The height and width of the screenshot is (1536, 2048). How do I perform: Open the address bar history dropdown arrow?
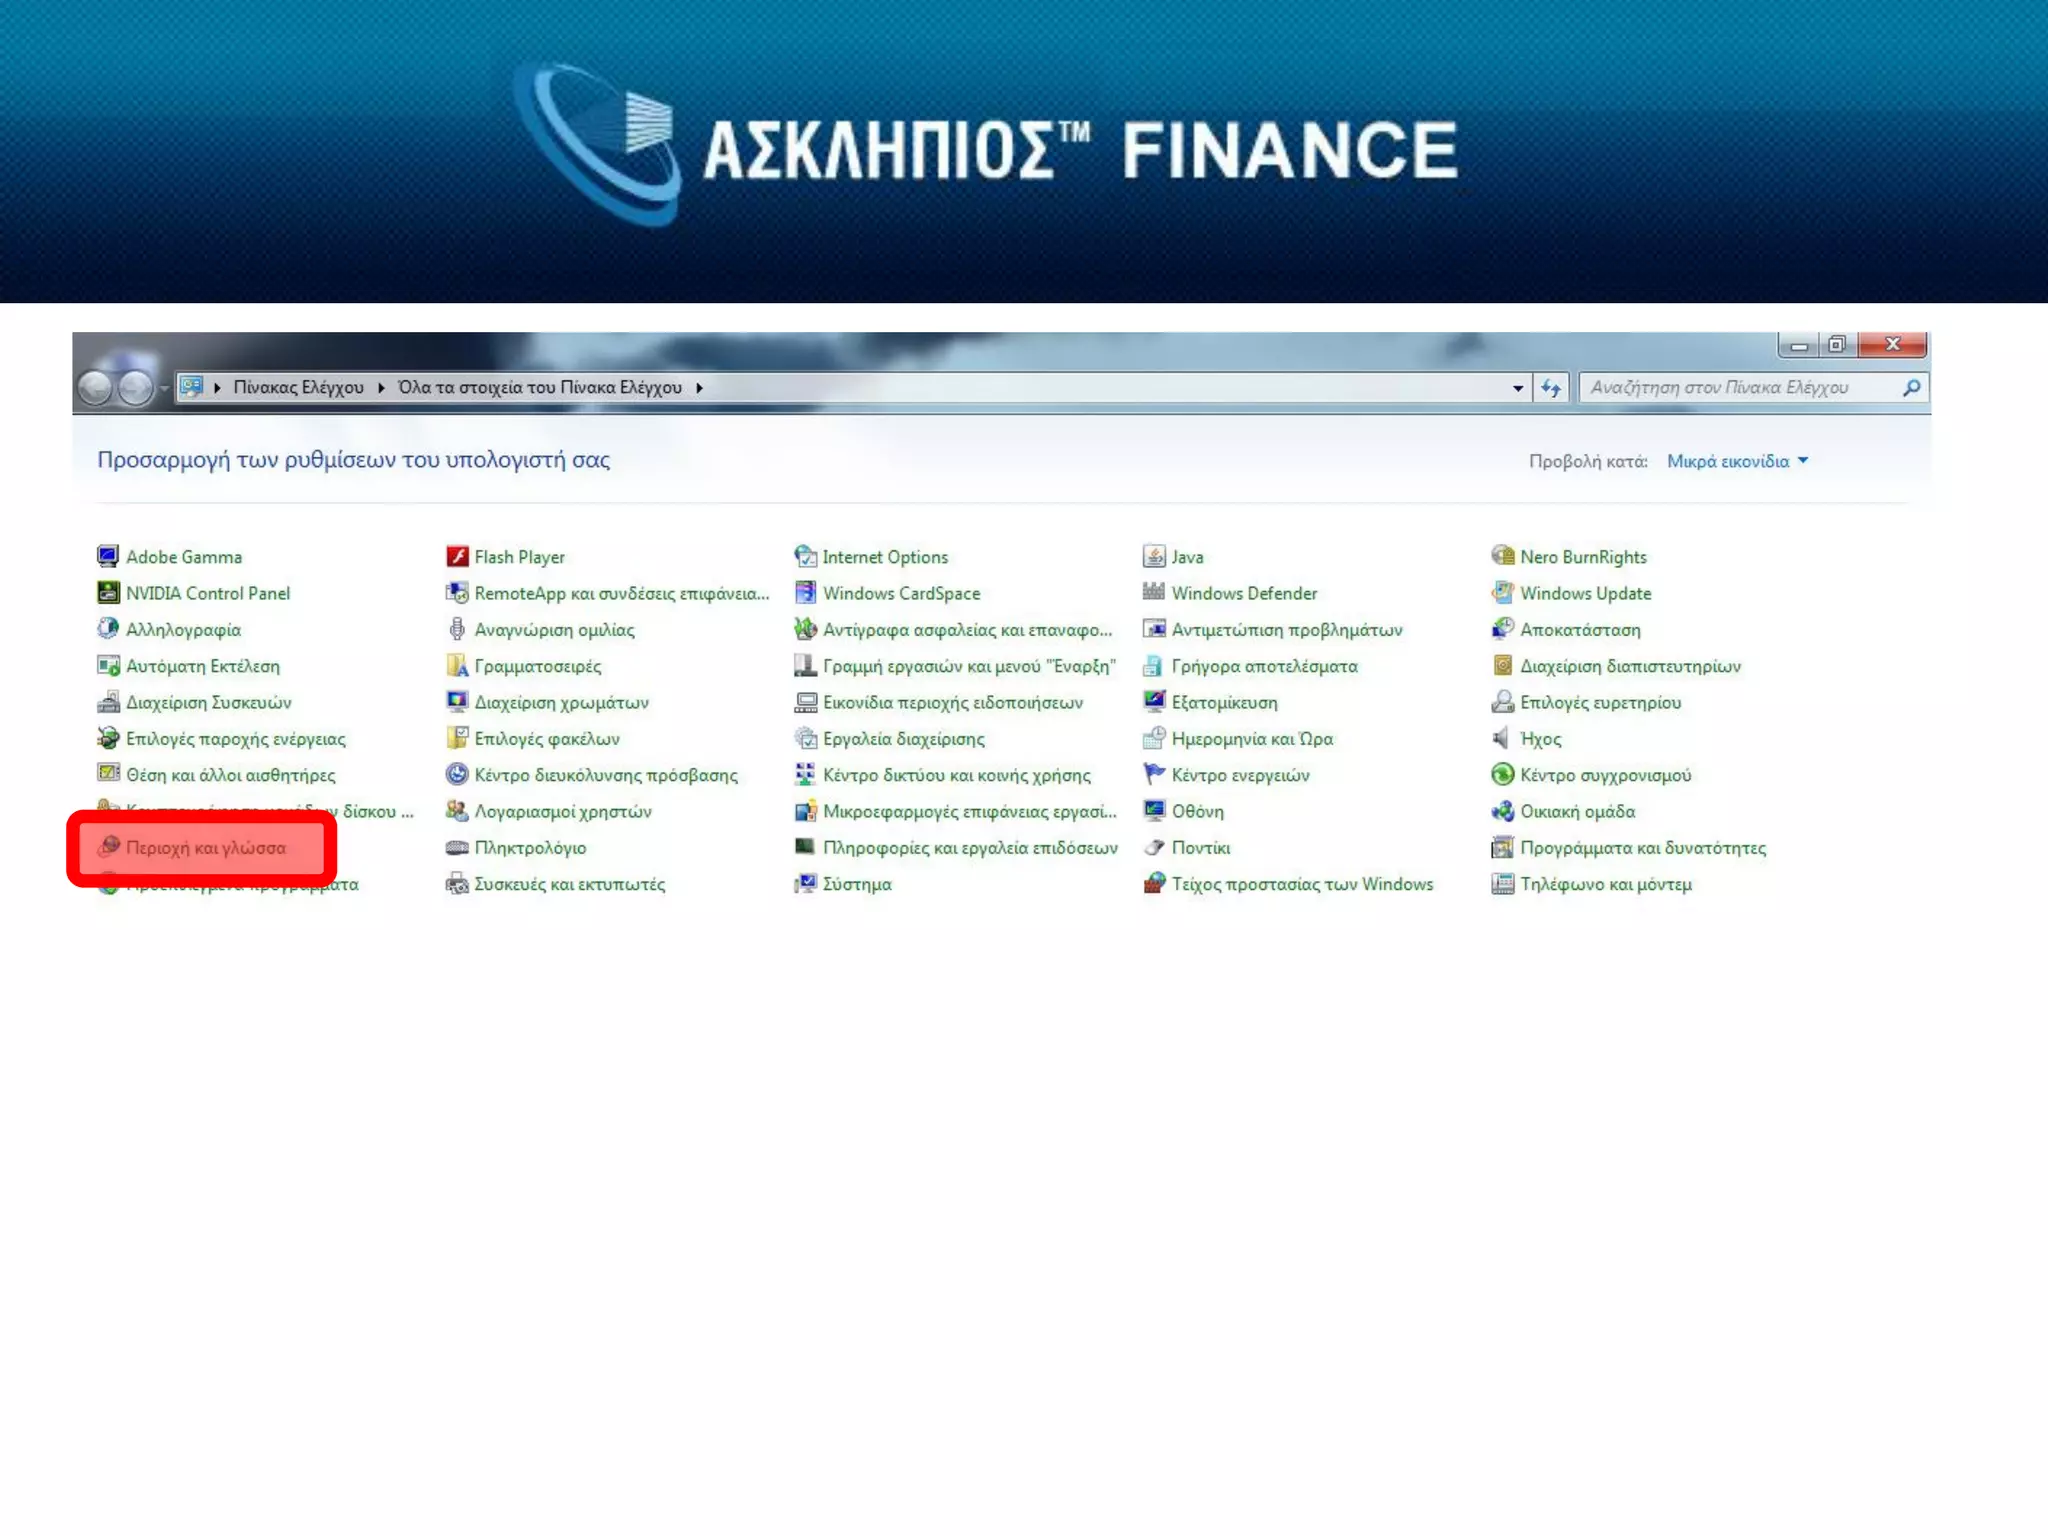pyautogui.click(x=1518, y=388)
